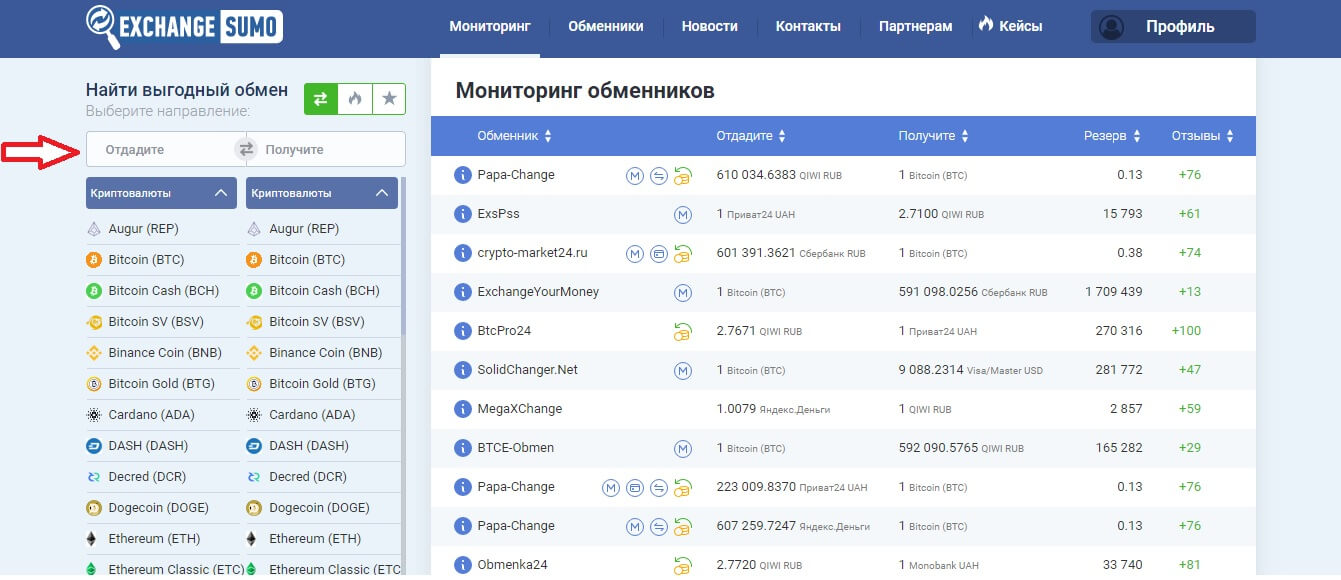
Task: Open info icon for Obmenka24
Action: [462, 565]
